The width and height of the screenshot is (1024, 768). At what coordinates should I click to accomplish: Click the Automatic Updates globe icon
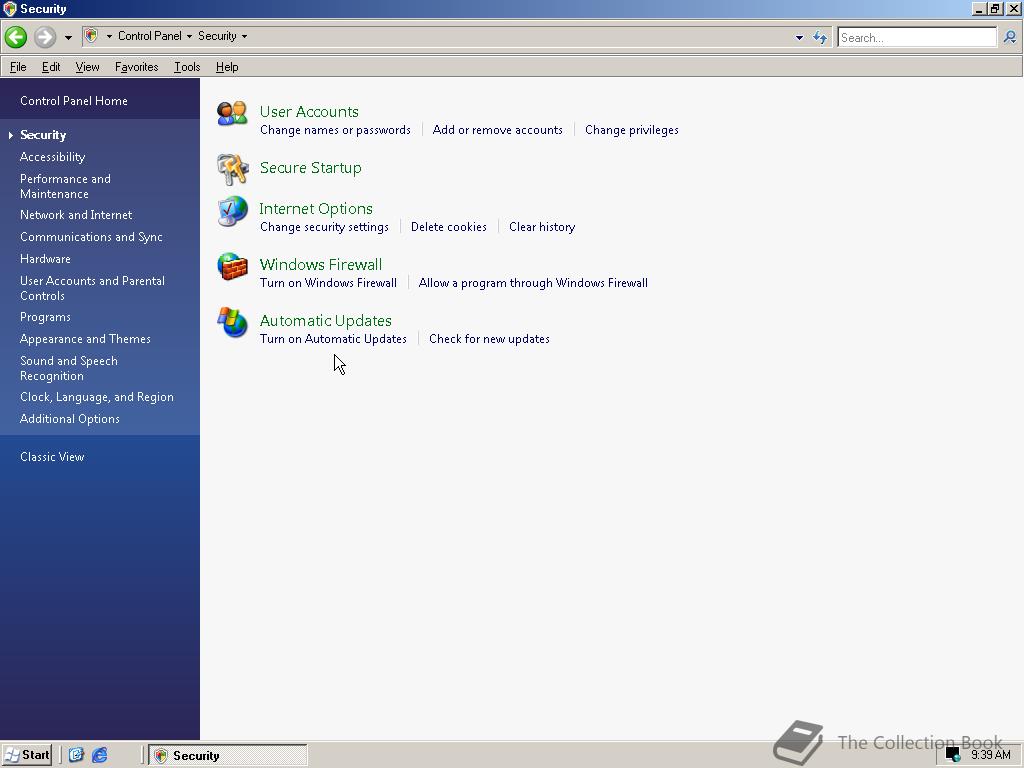coord(232,323)
